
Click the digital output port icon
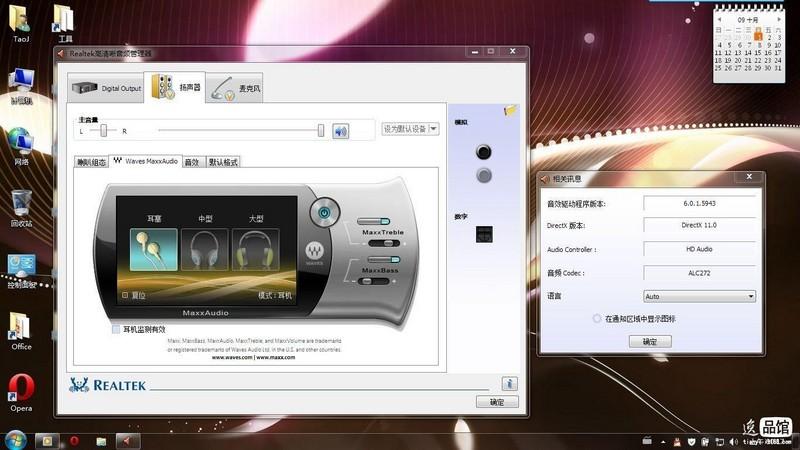[x=484, y=234]
